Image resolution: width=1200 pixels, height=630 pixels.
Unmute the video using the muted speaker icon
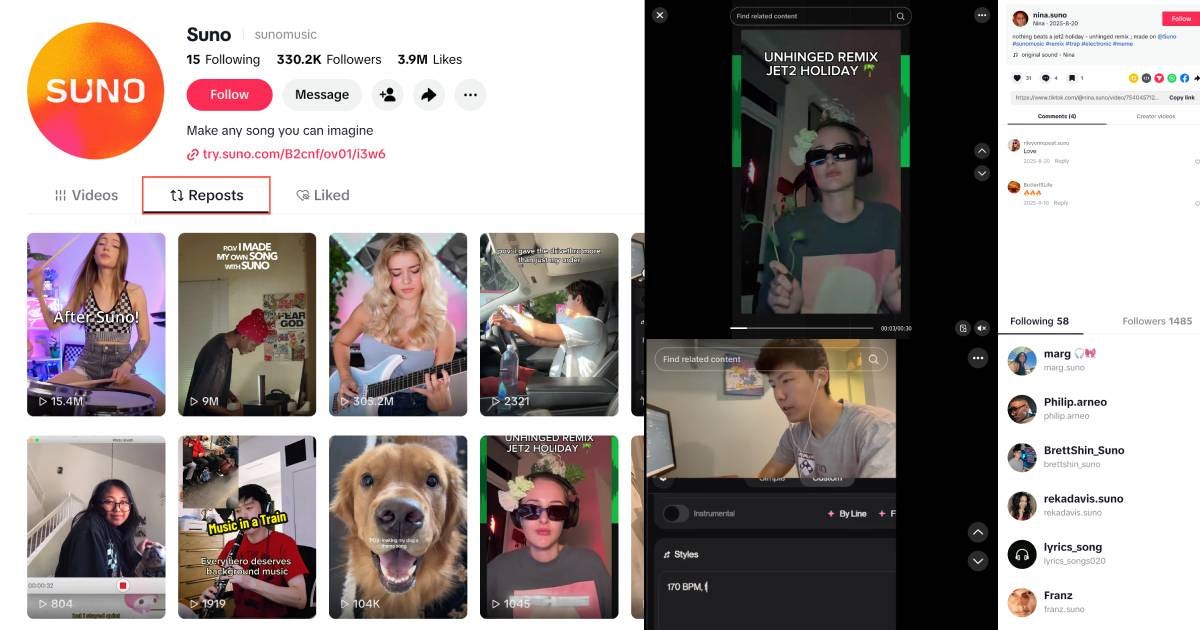[x=982, y=328]
